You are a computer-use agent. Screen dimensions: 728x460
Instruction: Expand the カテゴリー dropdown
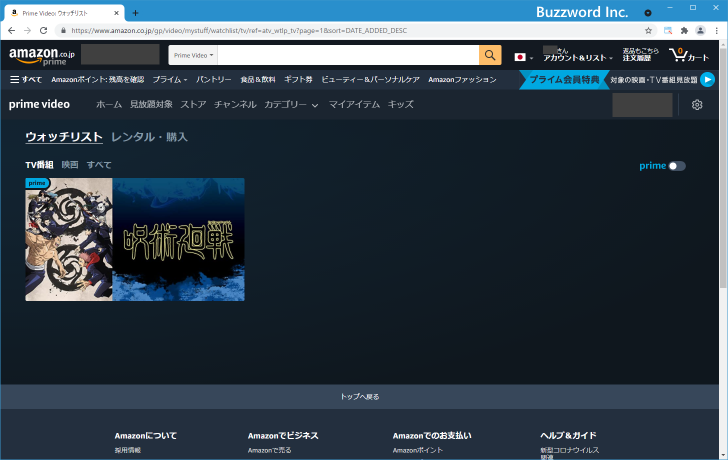[291, 105]
